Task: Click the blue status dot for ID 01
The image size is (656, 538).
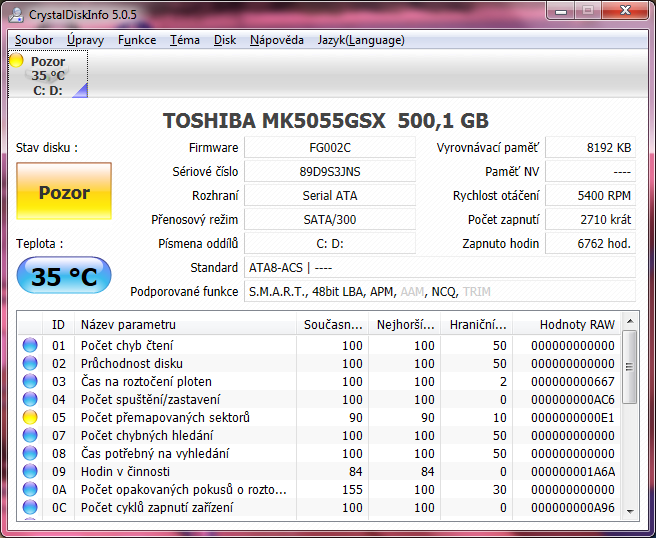Action: point(30,345)
